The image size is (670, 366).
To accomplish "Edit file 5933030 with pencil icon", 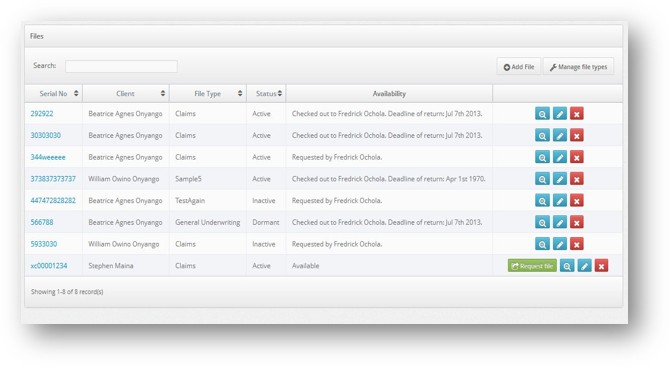I will coord(560,244).
